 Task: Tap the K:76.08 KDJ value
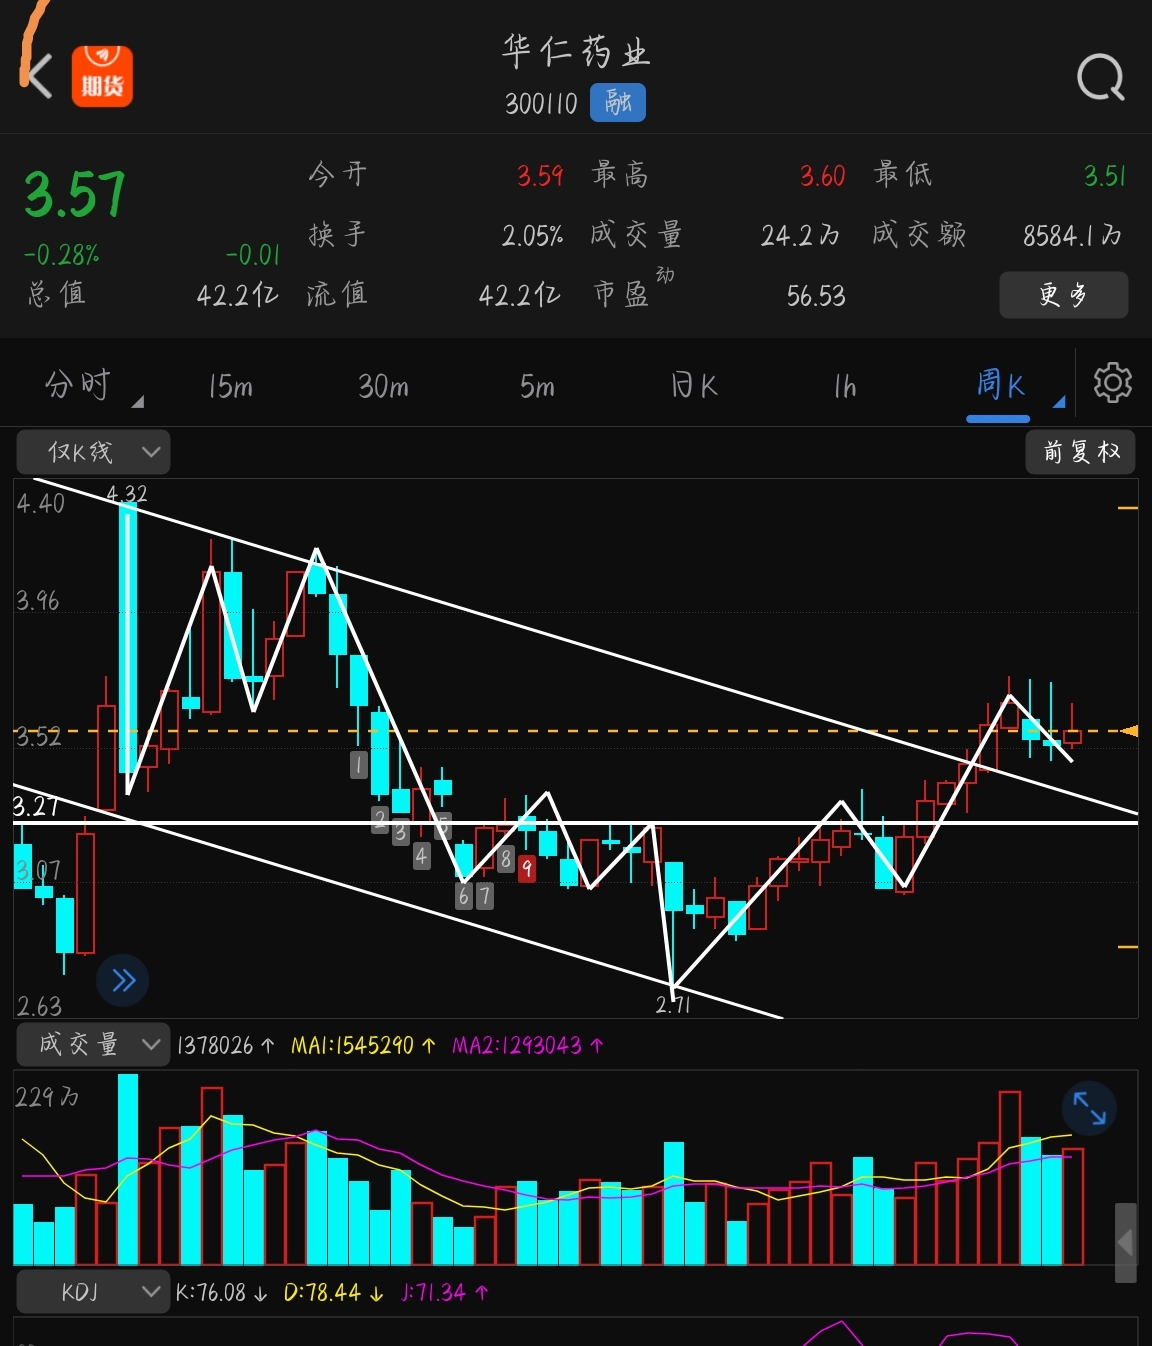click(x=222, y=1292)
